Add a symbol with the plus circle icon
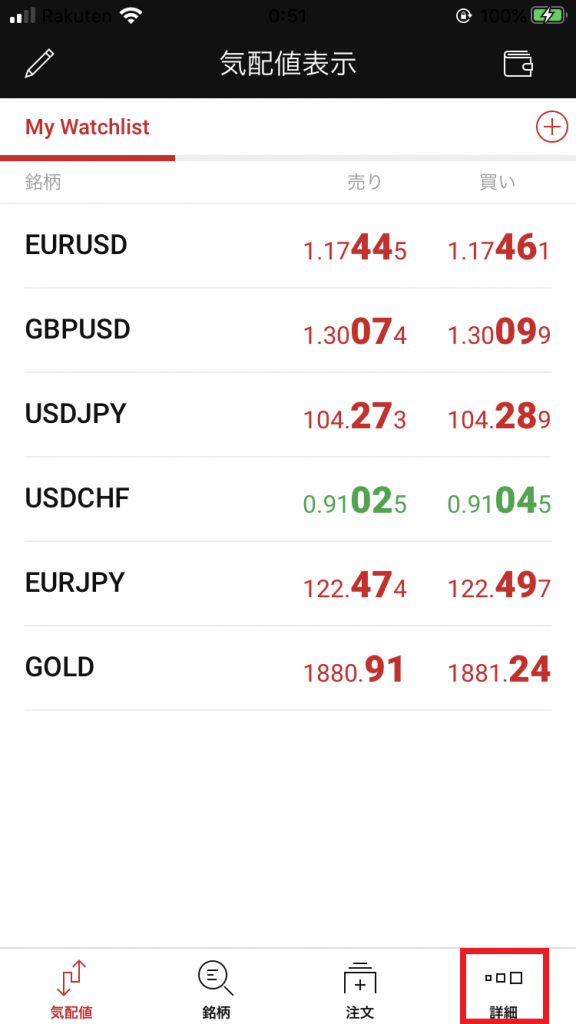The height and width of the screenshot is (1024, 576). pos(552,127)
